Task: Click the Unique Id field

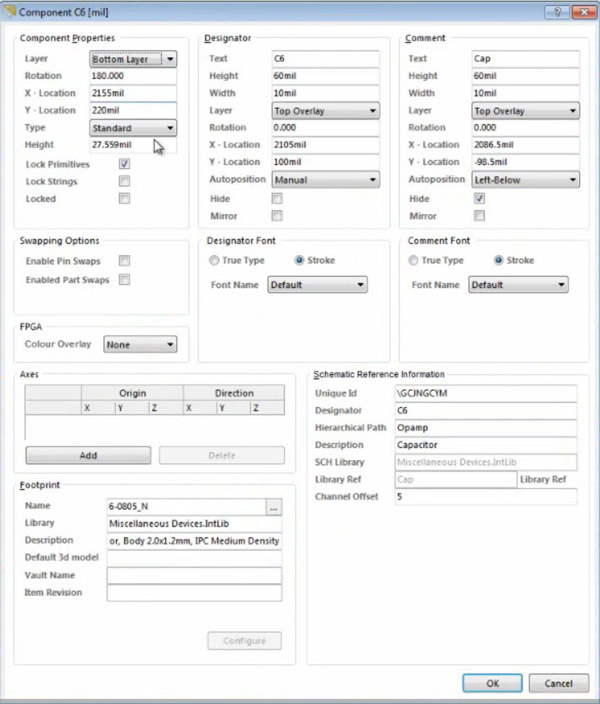Action: pos(486,393)
